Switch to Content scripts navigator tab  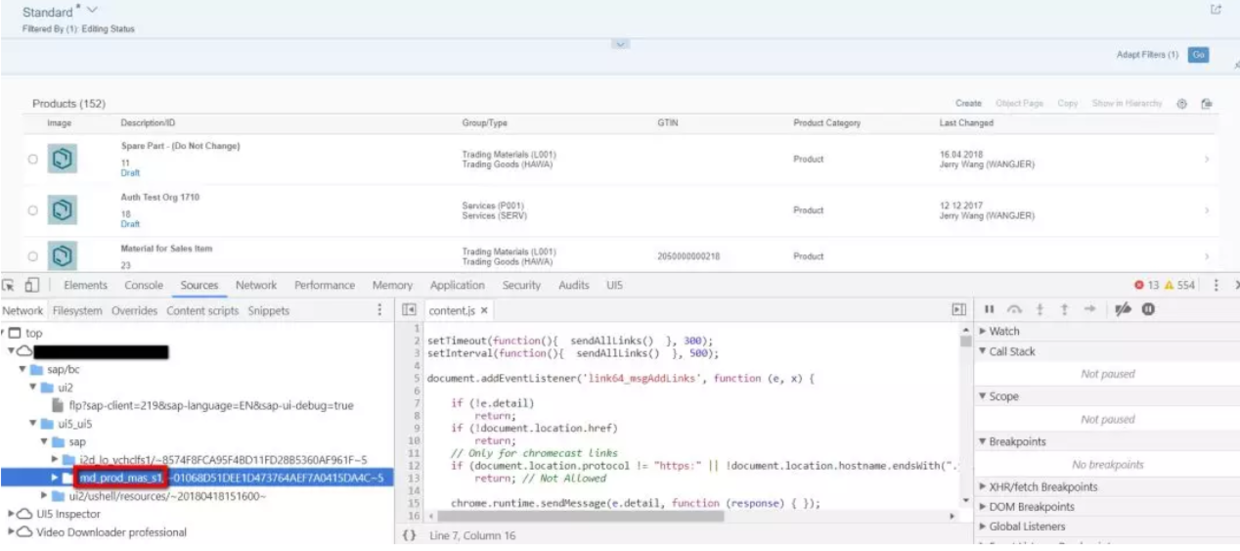point(202,311)
